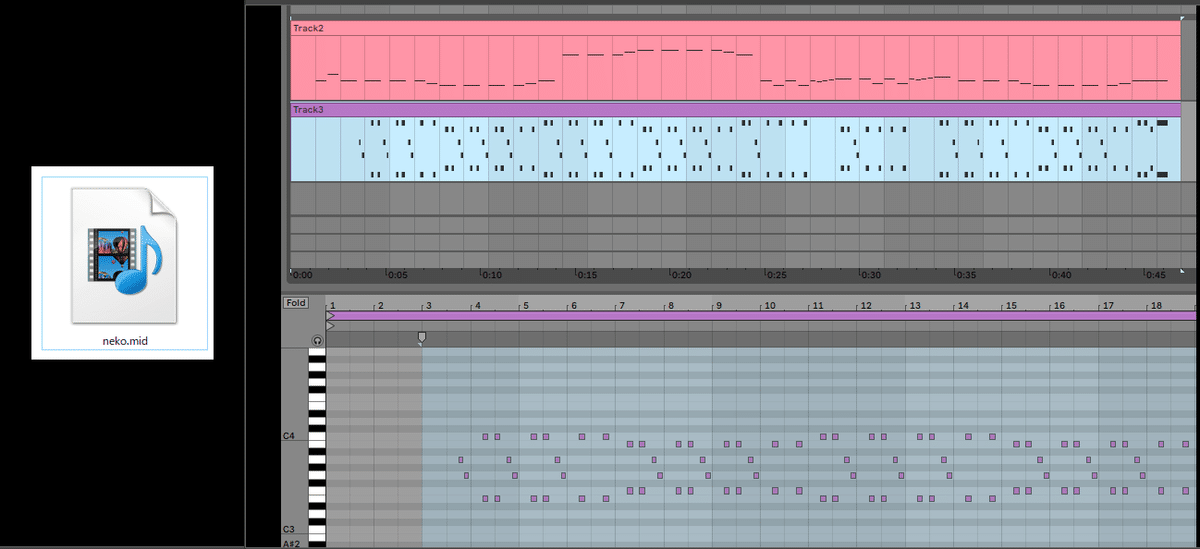Click bar number 15 in piano roll ruler
The height and width of the screenshot is (549, 1200).
point(1011,304)
